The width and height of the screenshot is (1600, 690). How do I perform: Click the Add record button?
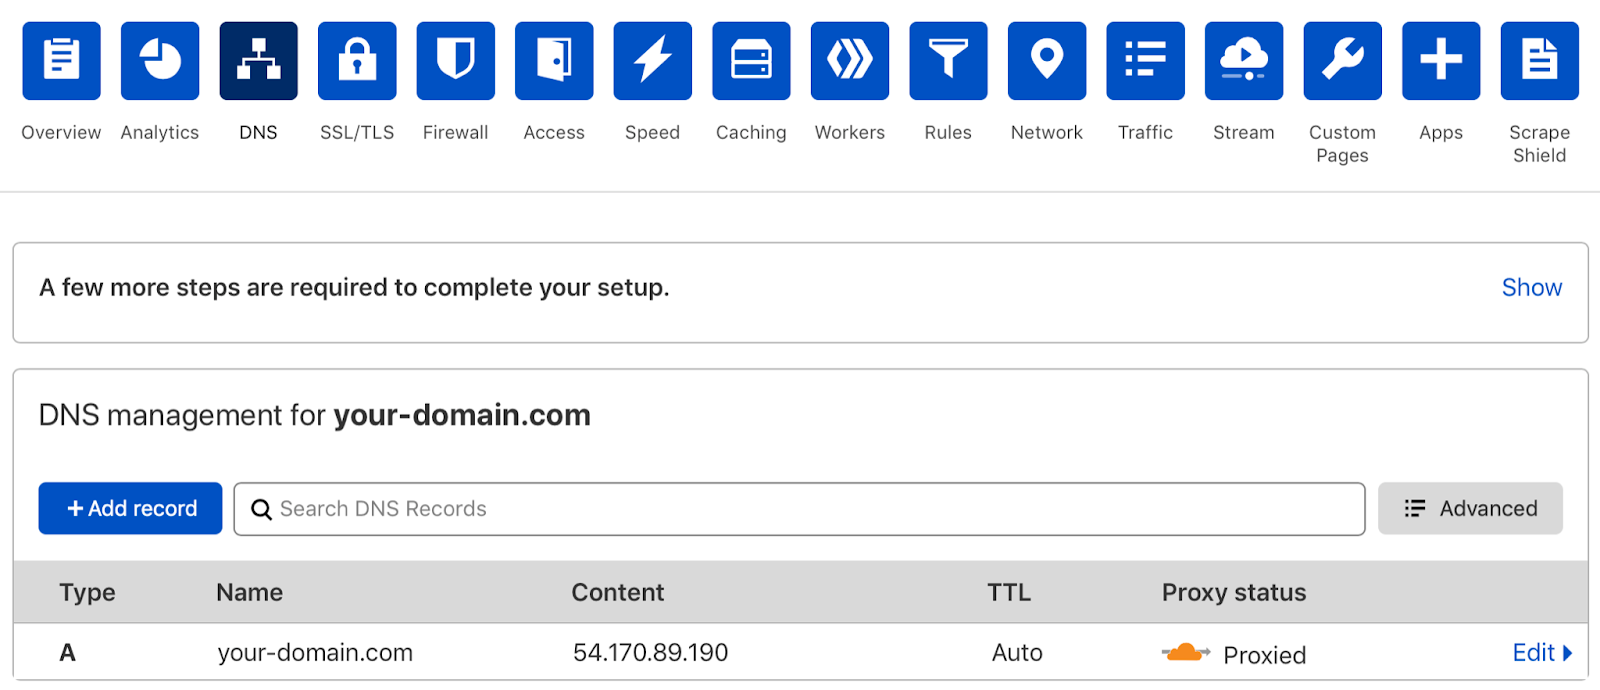click(x=130, y=508)
